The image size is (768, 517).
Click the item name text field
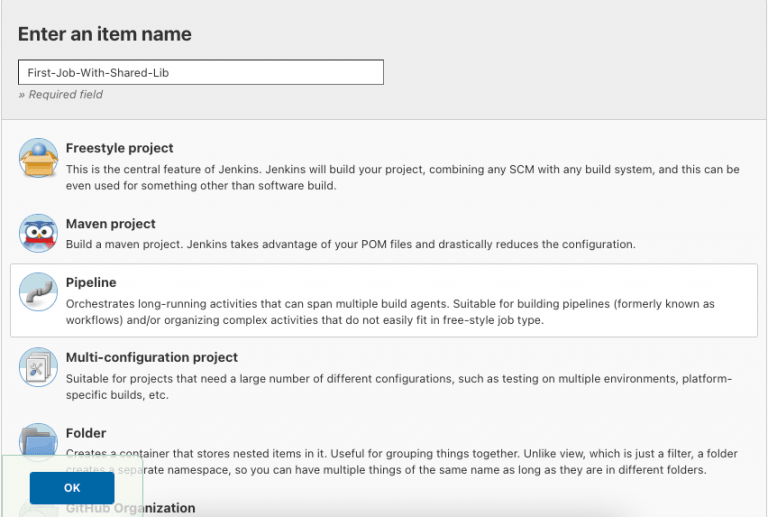200,73
